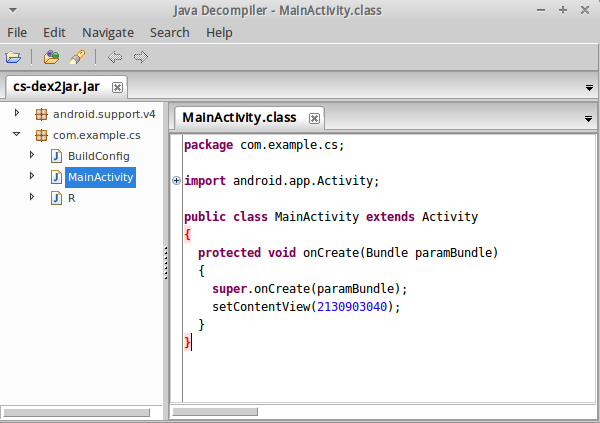Click the Open Type toolbar icon
The width and height of the screenshot is (600, 423).
pos(51,57)
